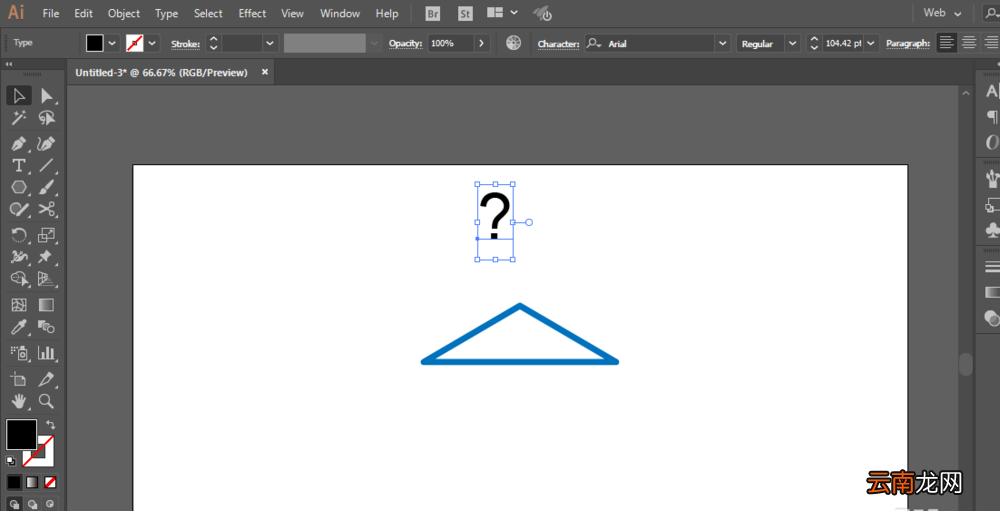This screenshot has width=1000, height=511.
Task: Enable Draw Normal mode
Action: (13, 504)
